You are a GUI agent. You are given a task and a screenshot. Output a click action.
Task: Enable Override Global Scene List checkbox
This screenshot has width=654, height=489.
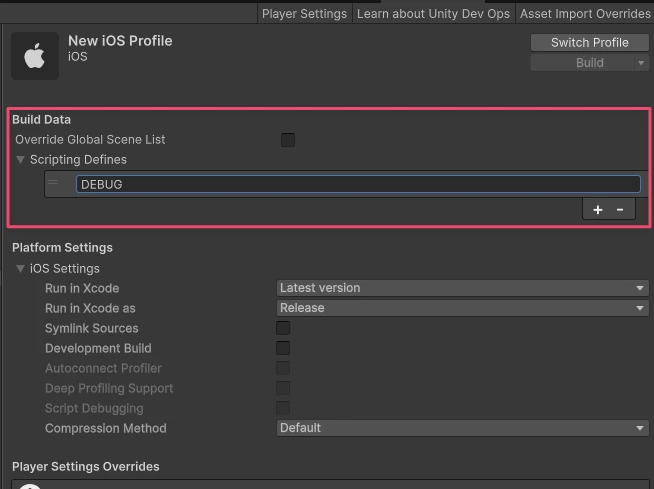pos(288,140)
